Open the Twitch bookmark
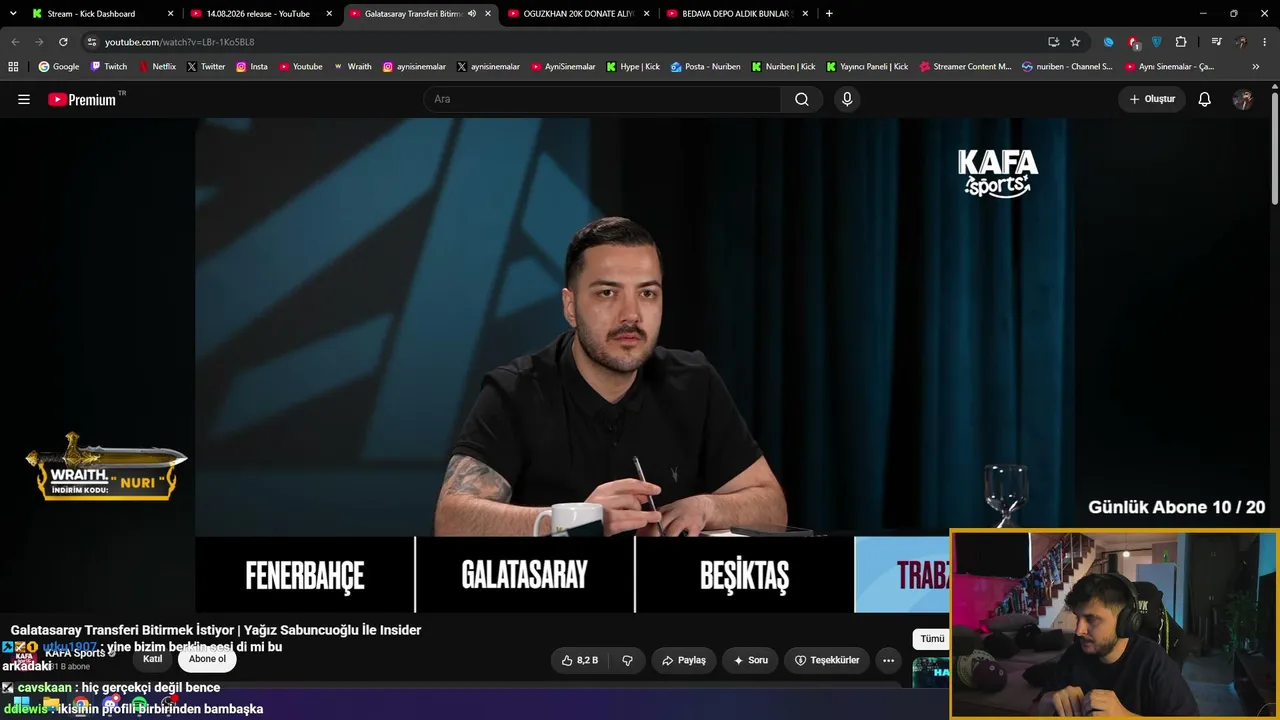The width and height of the screenshot is (1280, 720). pos(109,67)
